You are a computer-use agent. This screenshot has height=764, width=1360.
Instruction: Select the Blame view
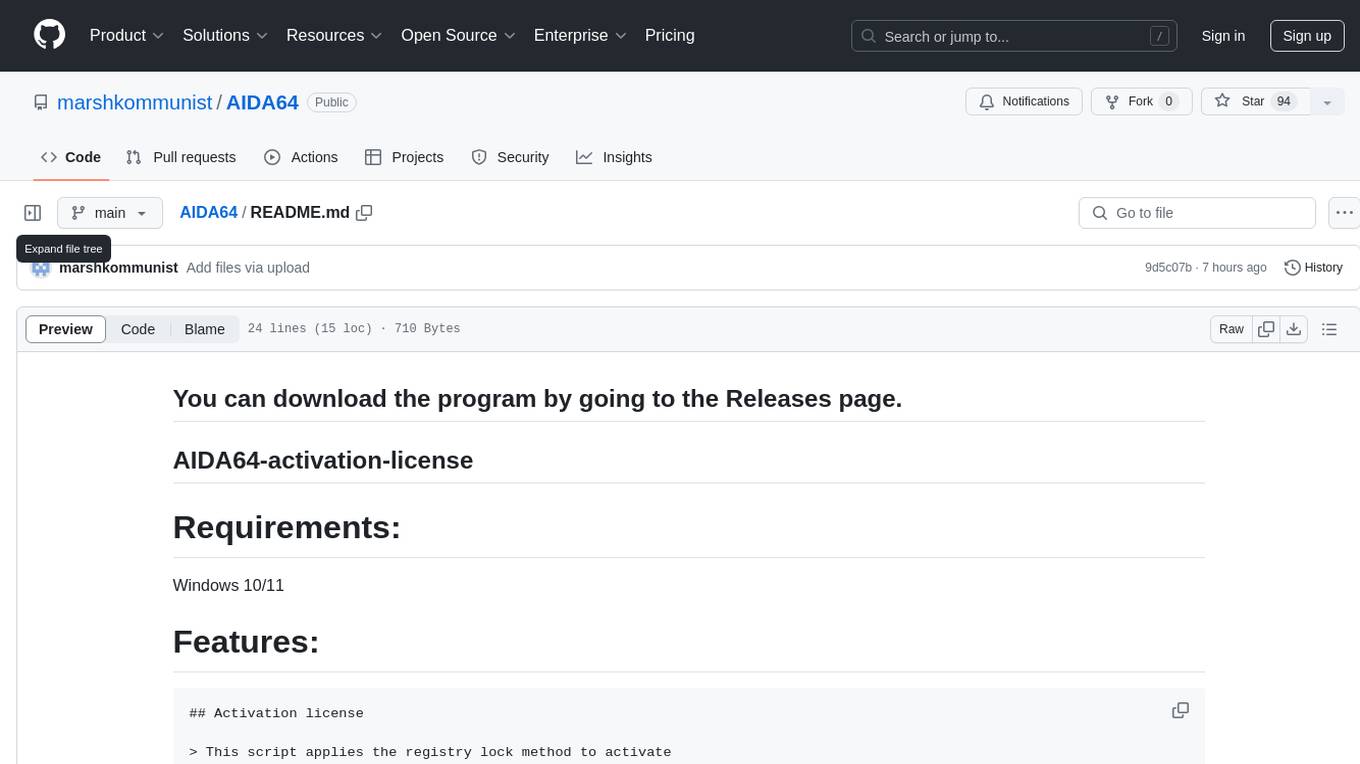[x=205, y=329]
